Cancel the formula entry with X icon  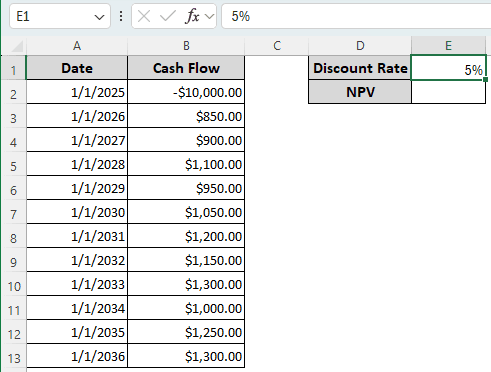(144, 16)
